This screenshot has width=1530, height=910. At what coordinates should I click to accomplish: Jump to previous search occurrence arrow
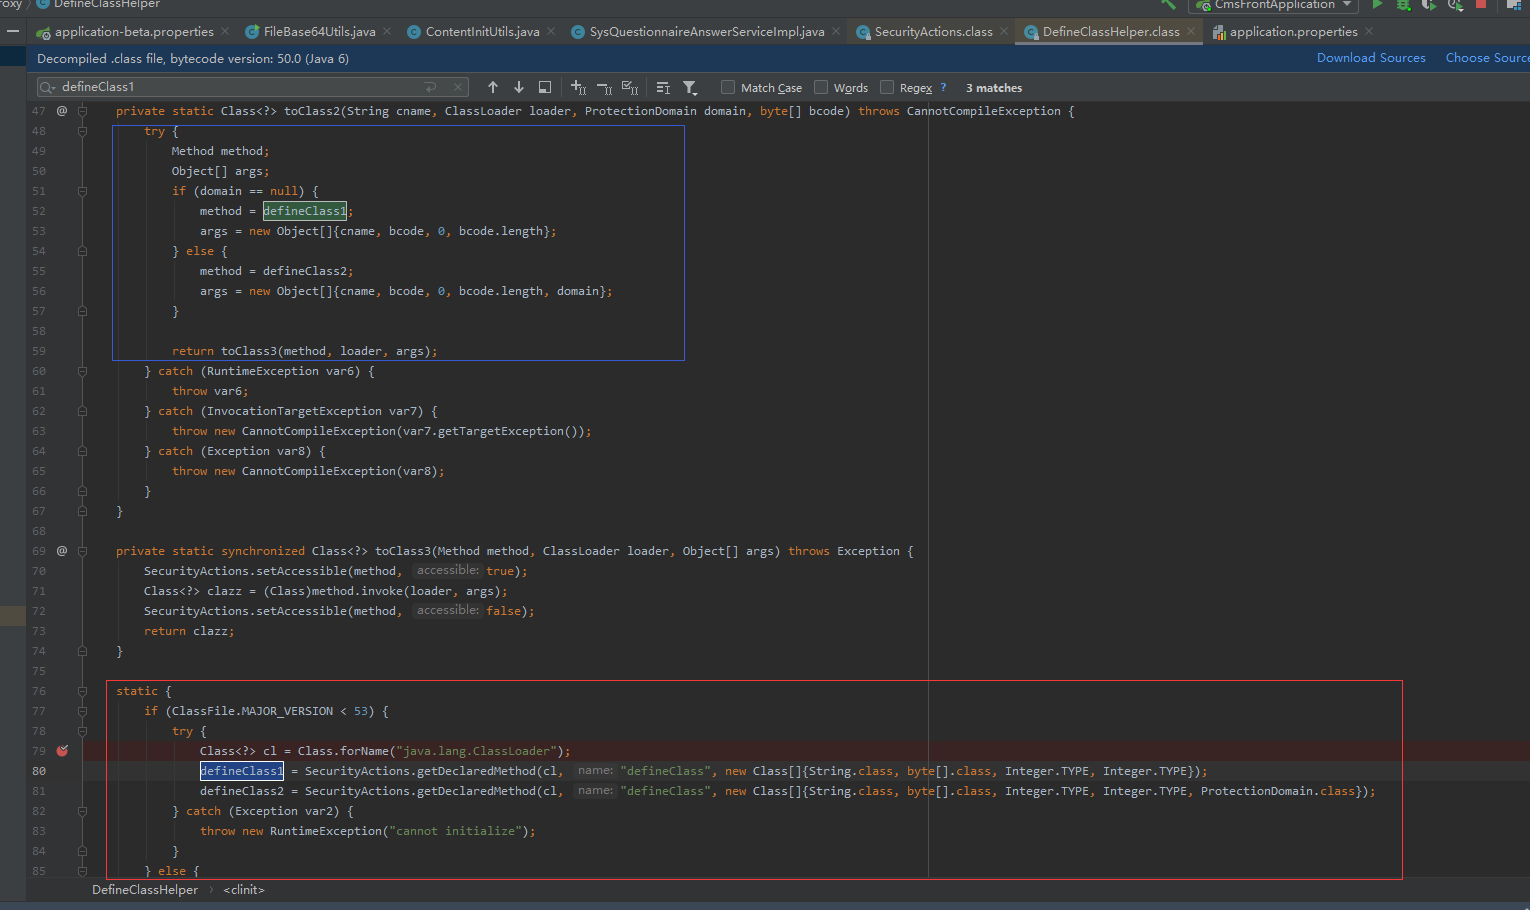493,88
